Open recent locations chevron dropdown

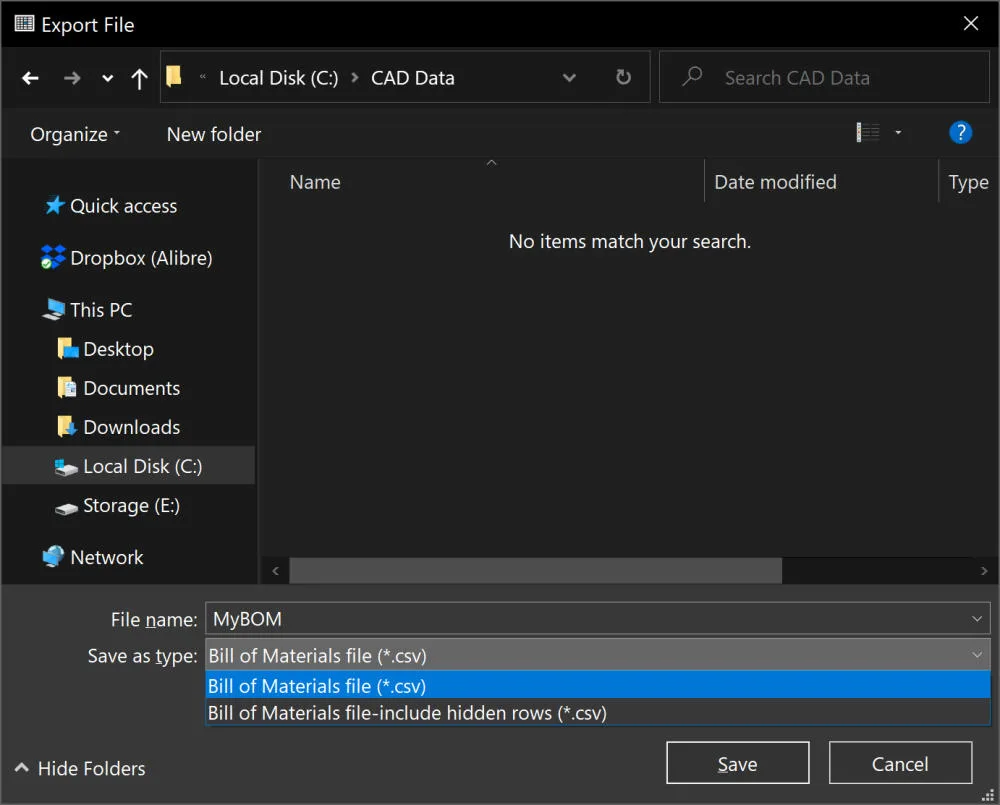[107, 78]
